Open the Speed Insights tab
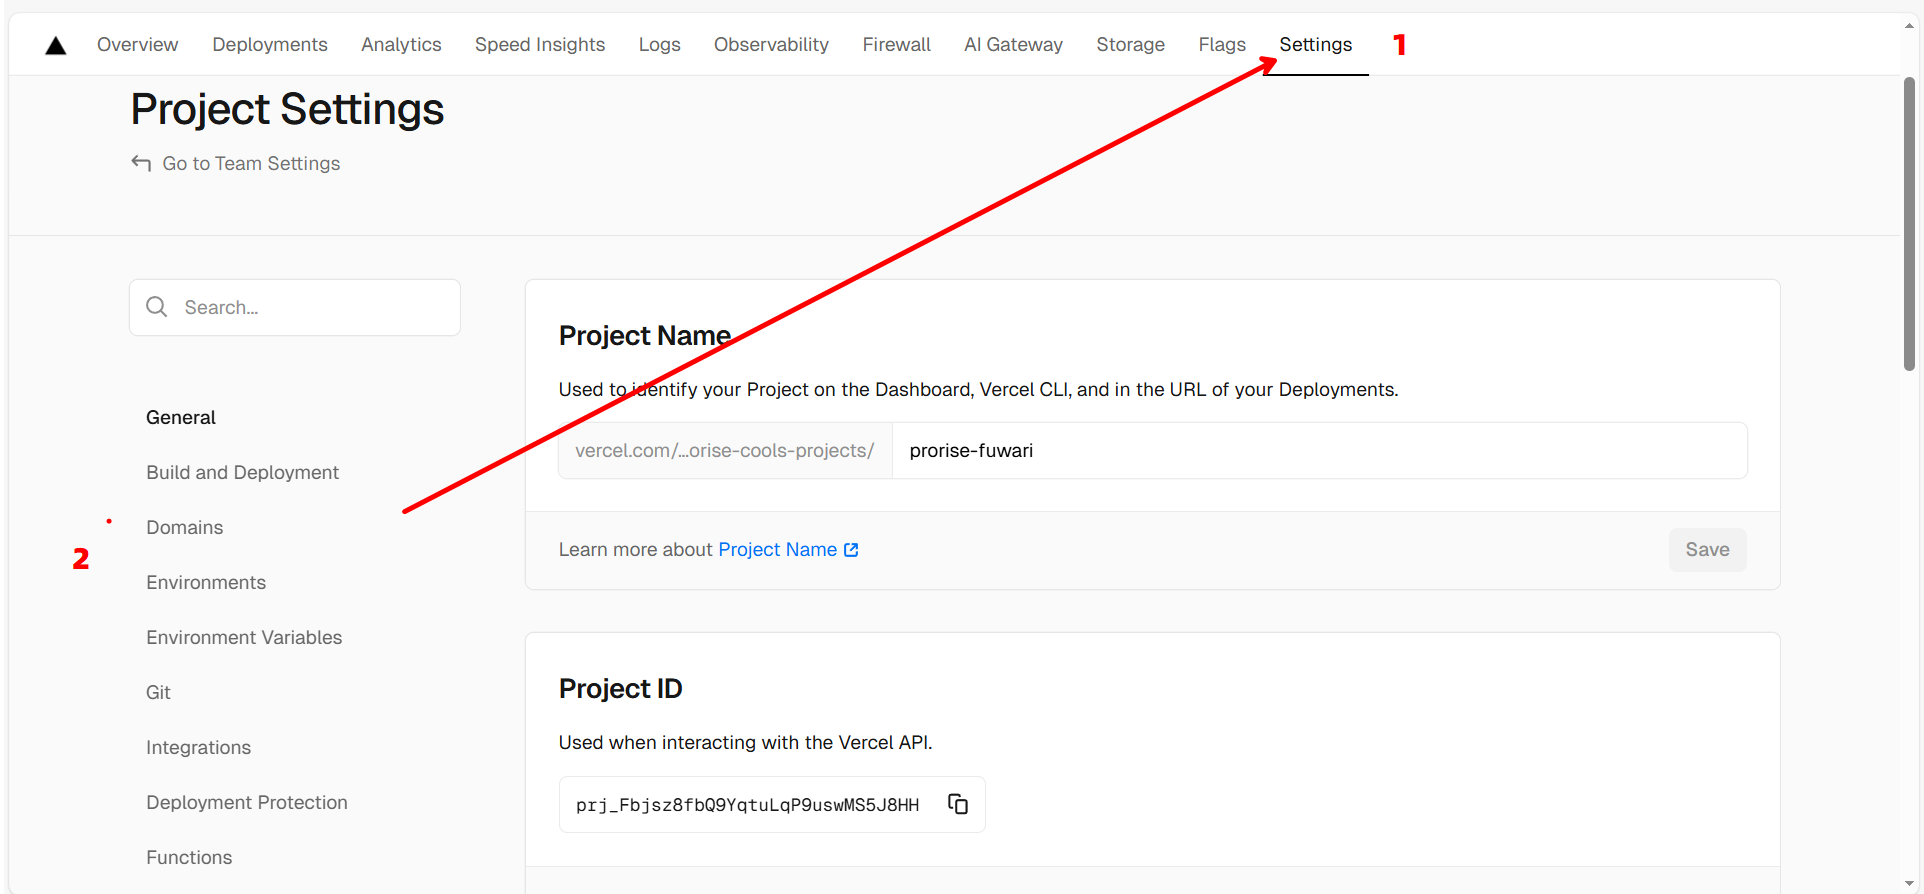This screenshot has height=894, width=1924. (539, 45)
